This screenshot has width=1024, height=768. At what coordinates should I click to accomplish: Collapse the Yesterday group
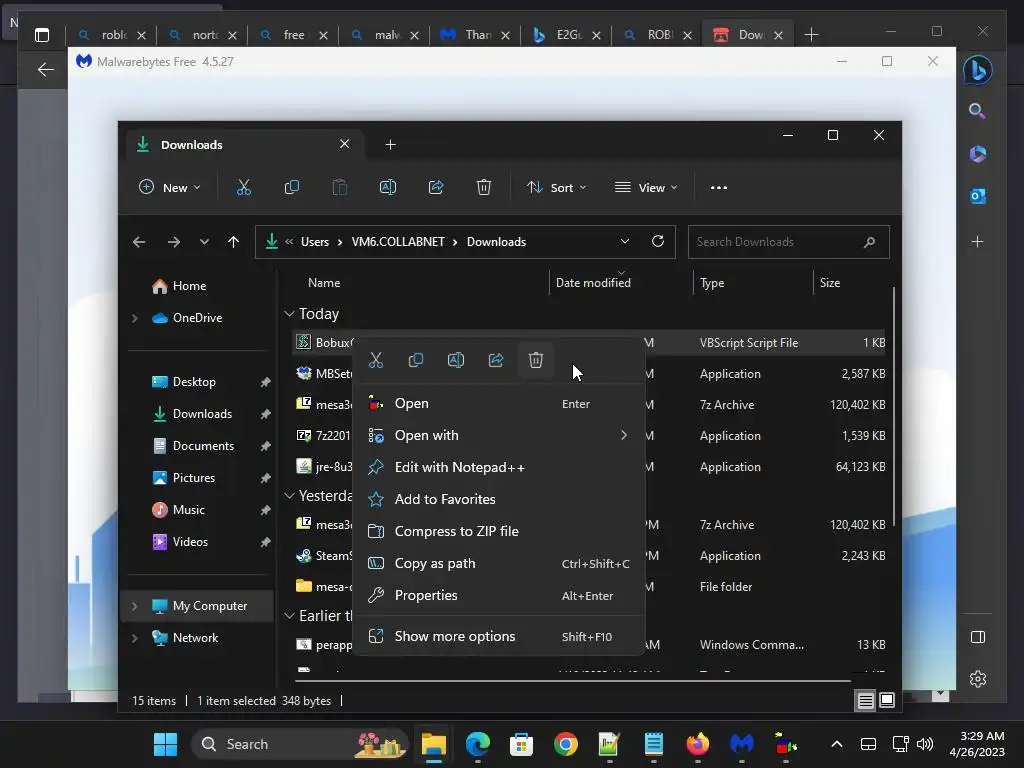click(x=289, y=496)
